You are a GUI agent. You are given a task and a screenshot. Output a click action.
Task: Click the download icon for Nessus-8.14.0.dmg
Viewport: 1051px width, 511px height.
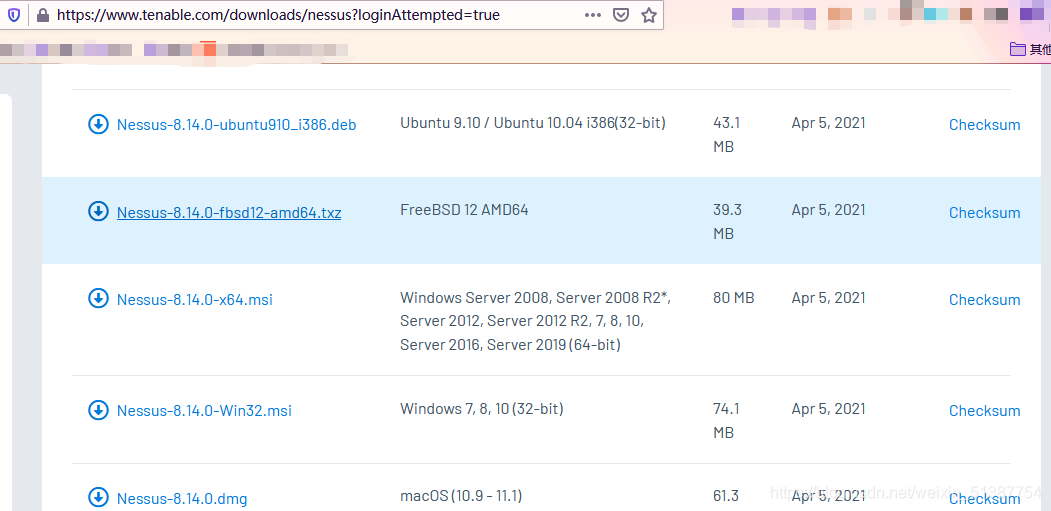tap(98, 498)
